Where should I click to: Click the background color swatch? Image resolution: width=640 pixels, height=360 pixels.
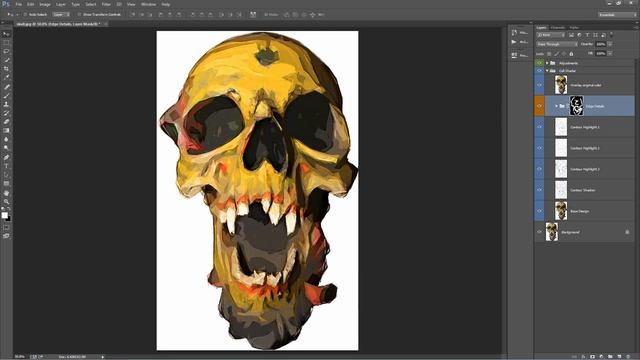coord(9,219)
